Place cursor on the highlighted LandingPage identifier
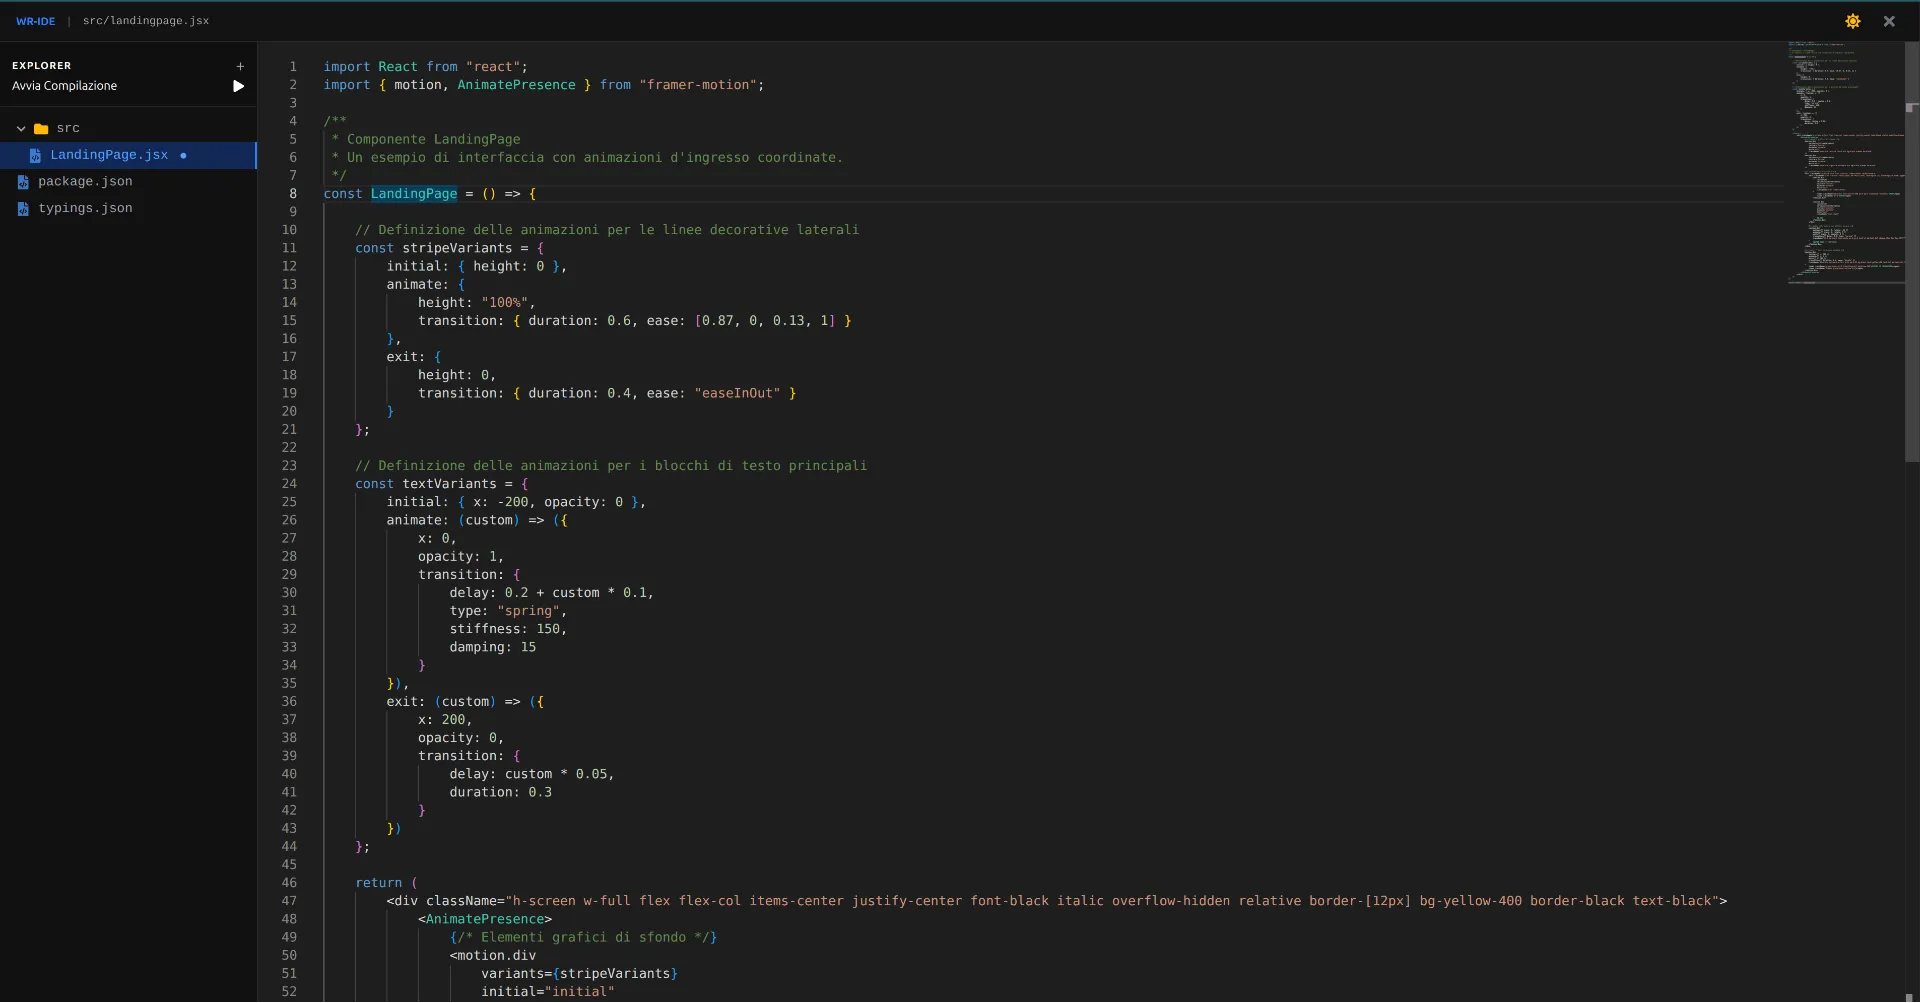The image size is (1920, 1003). [x=413, y=194]
